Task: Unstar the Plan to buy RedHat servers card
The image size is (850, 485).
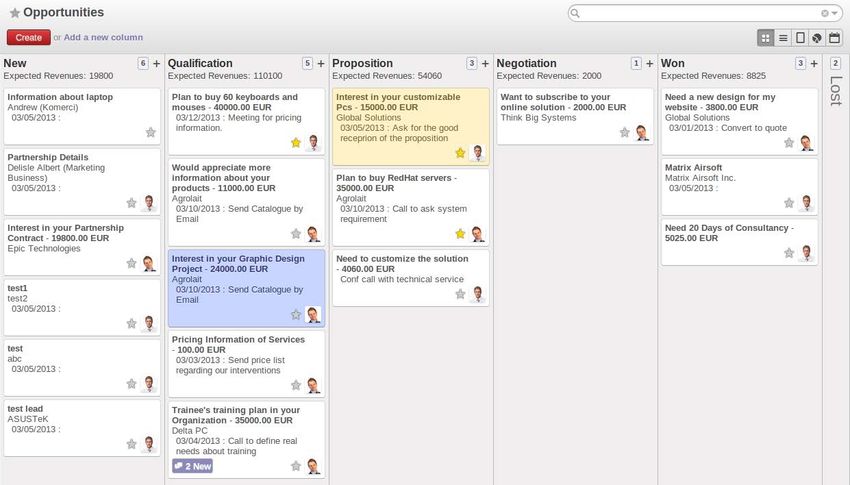Action: [x=460, y=234]
